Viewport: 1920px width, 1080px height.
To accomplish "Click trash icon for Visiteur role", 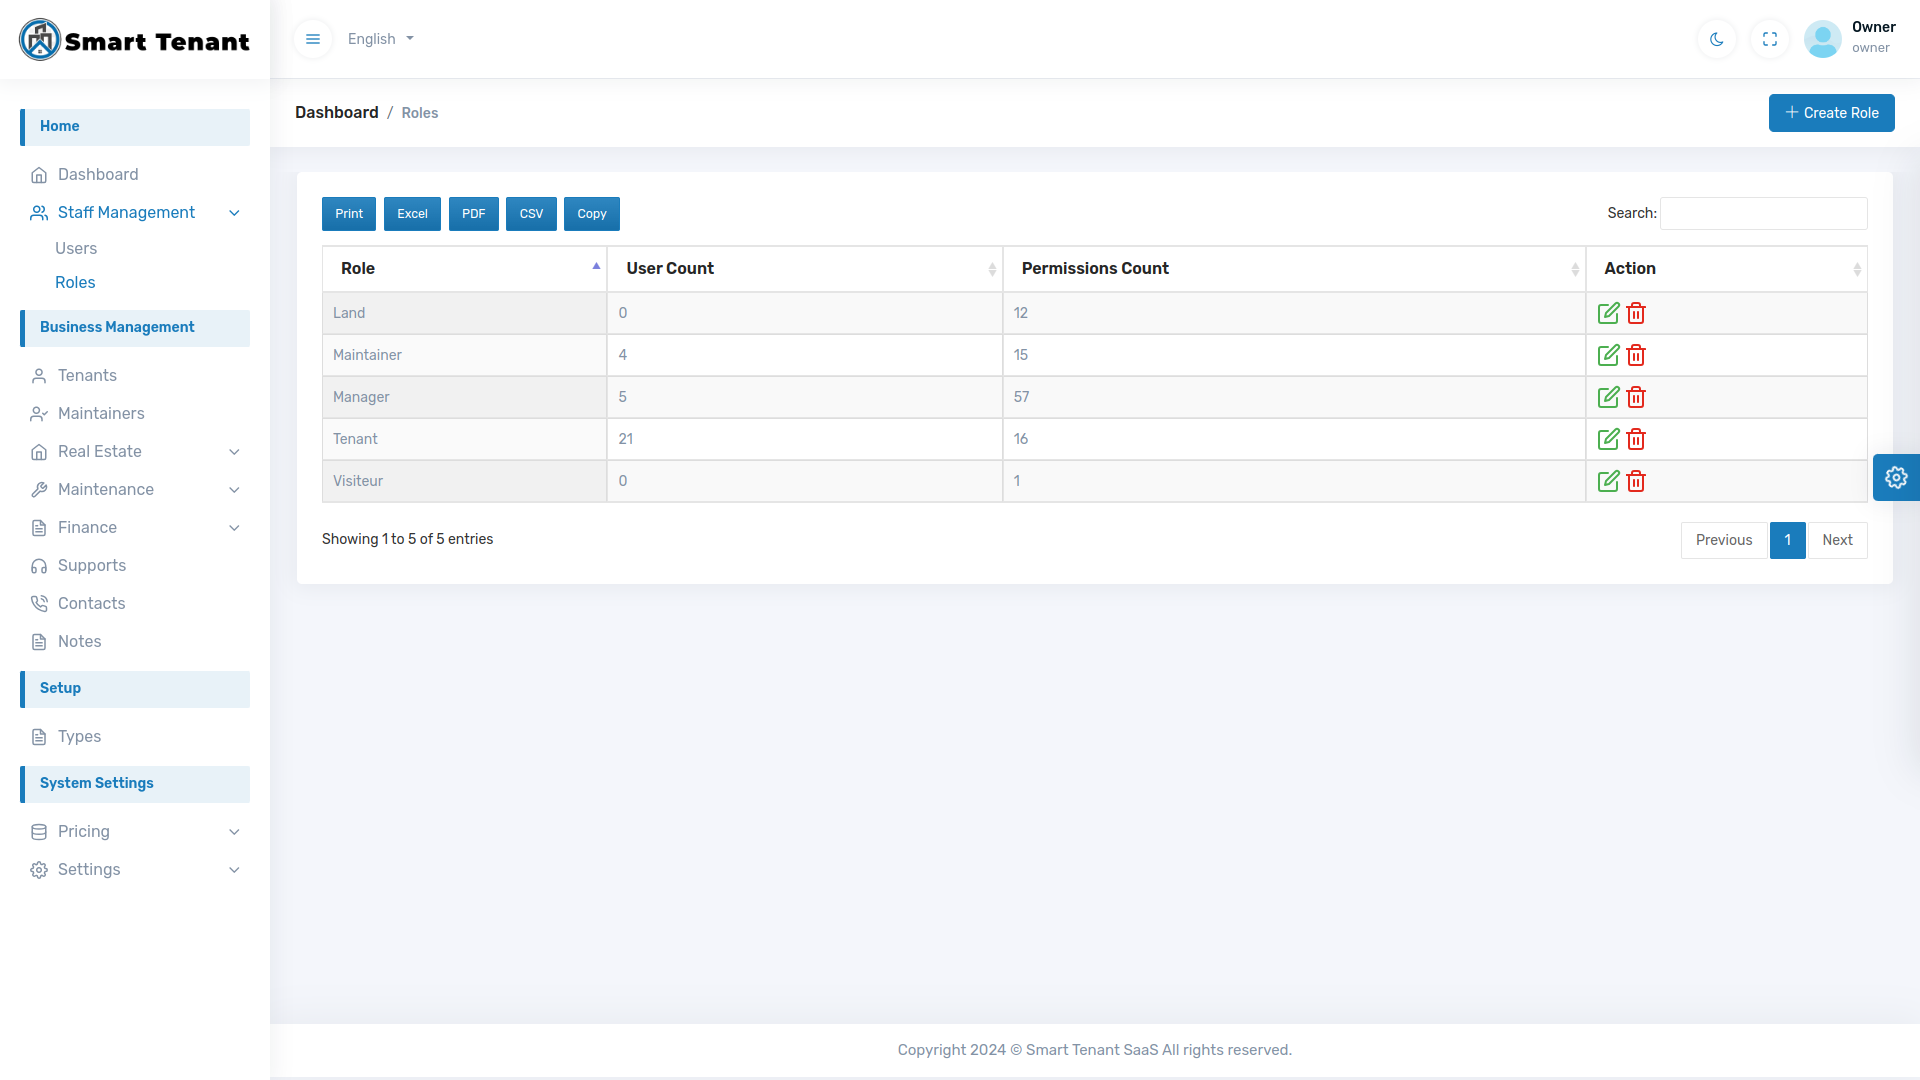I will coord(1636,481).
